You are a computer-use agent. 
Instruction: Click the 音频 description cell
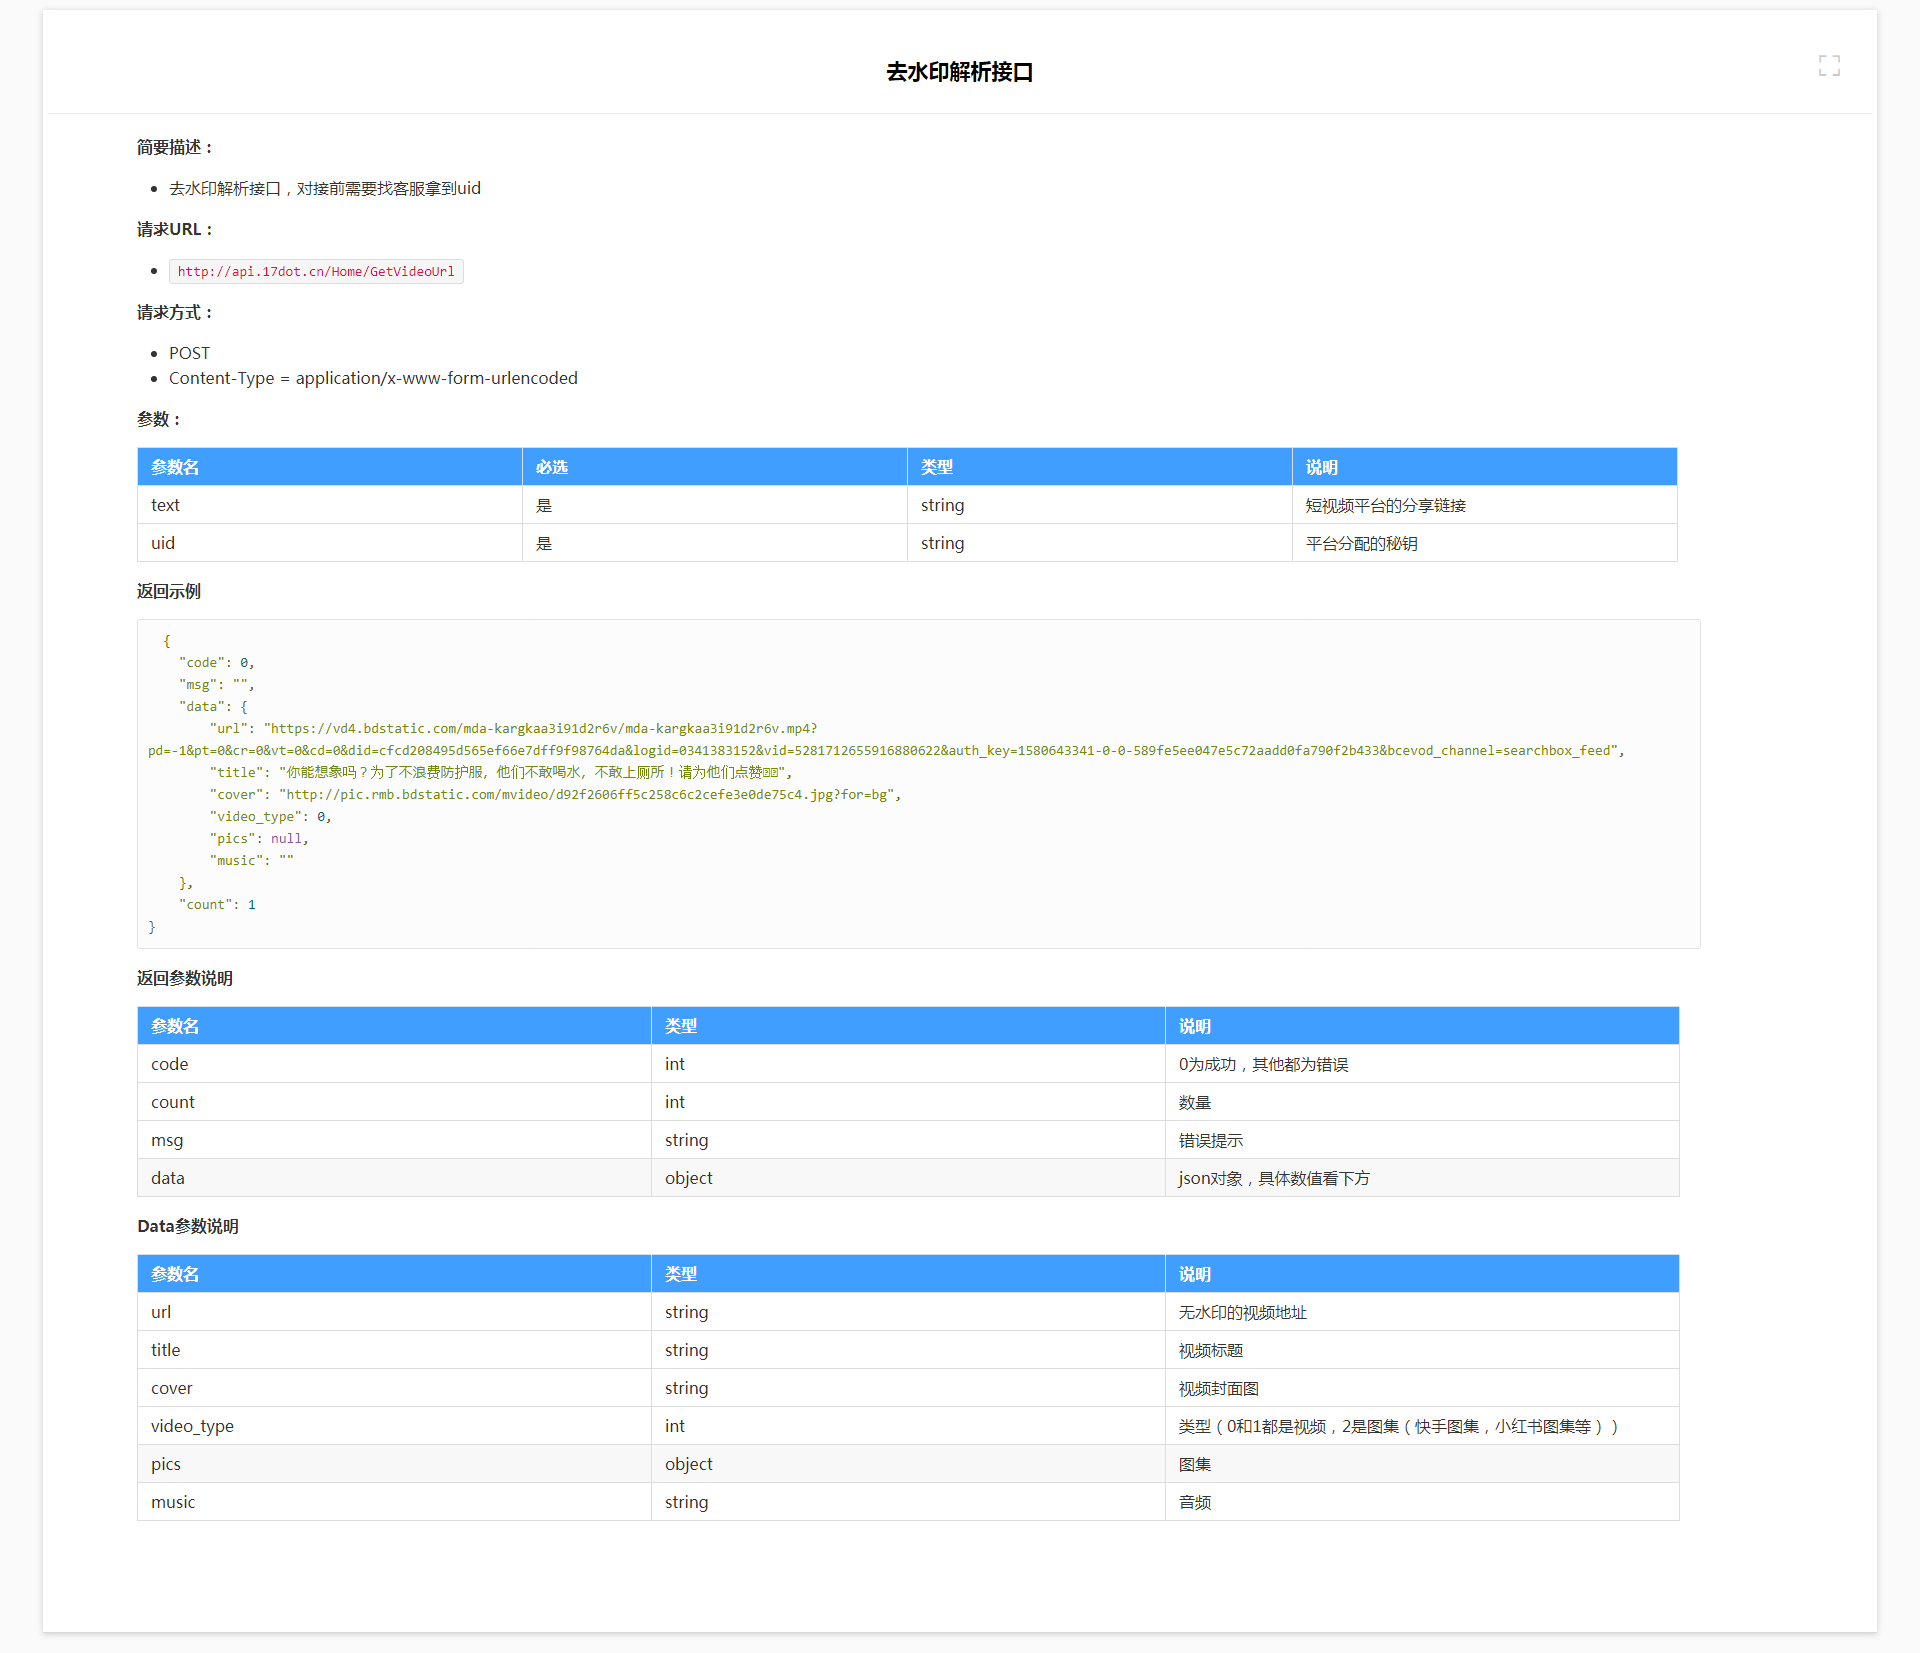(x=1422, y=1502)
